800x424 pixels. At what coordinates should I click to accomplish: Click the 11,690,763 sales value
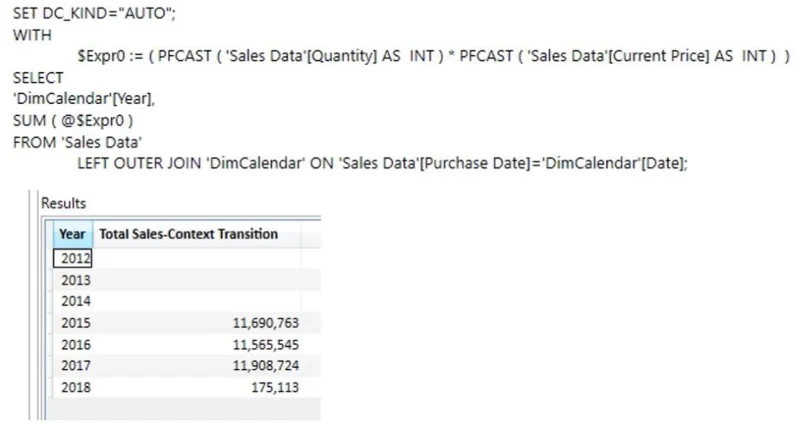[x=266, y=323]
